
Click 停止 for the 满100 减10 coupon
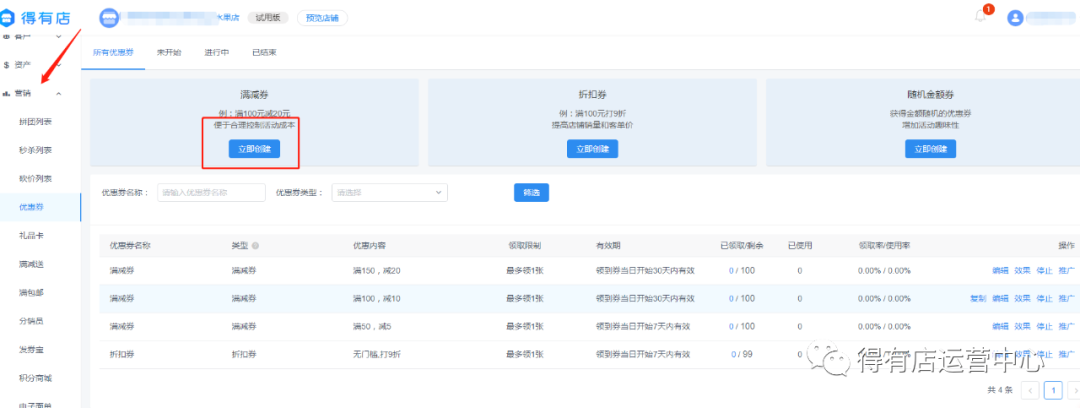point(1044,298)
